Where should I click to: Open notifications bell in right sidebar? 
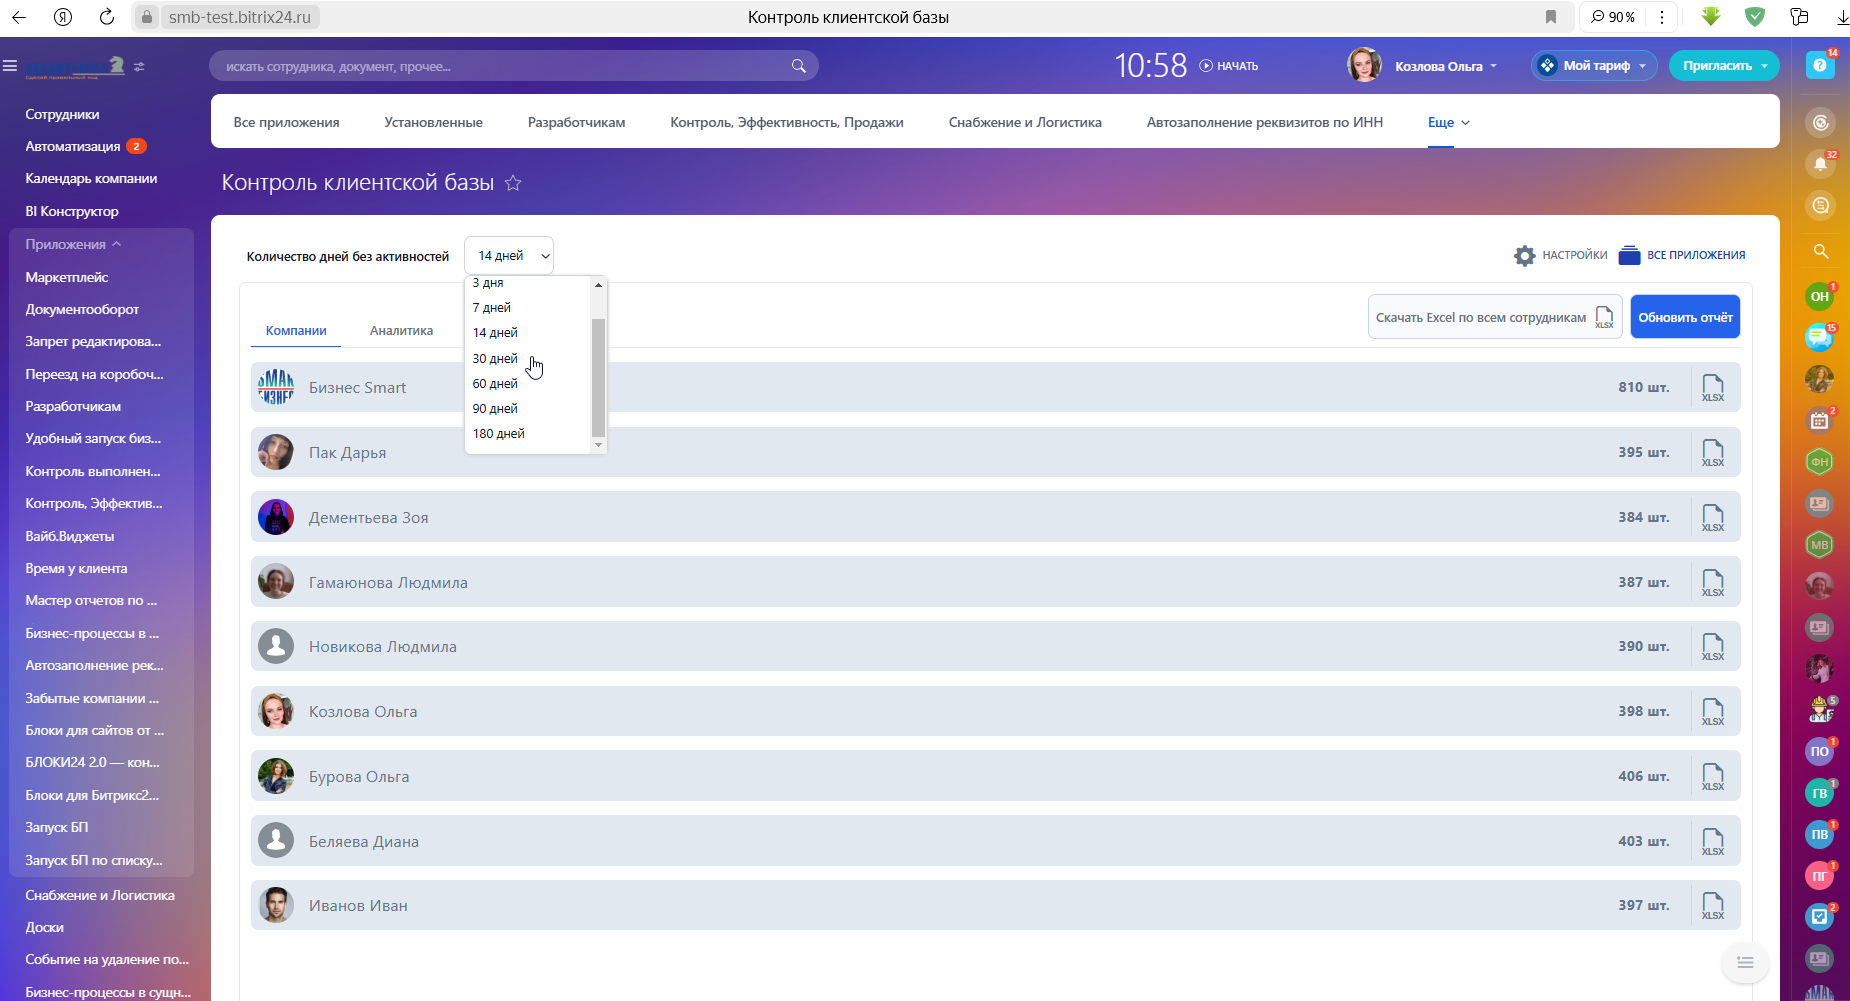point(1820,164)
